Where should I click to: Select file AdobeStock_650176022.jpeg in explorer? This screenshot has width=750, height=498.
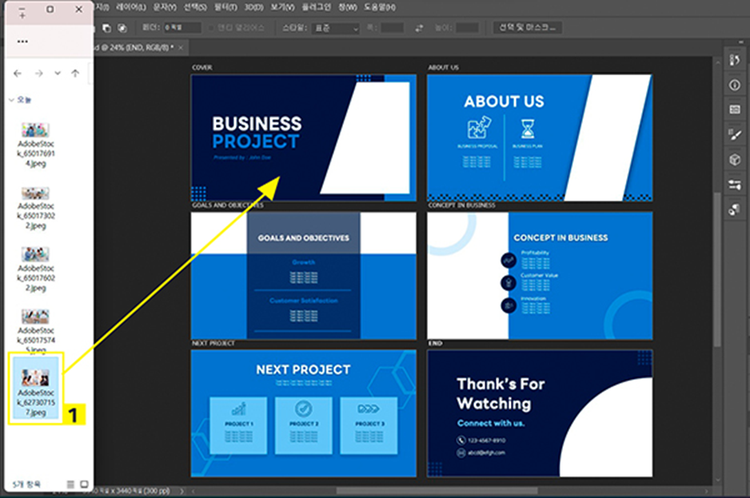(x=35, y=269)
